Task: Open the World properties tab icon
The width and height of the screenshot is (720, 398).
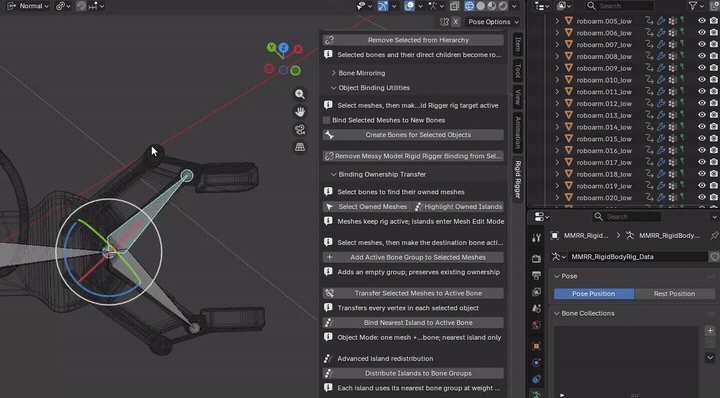Action: coord(536,325)
